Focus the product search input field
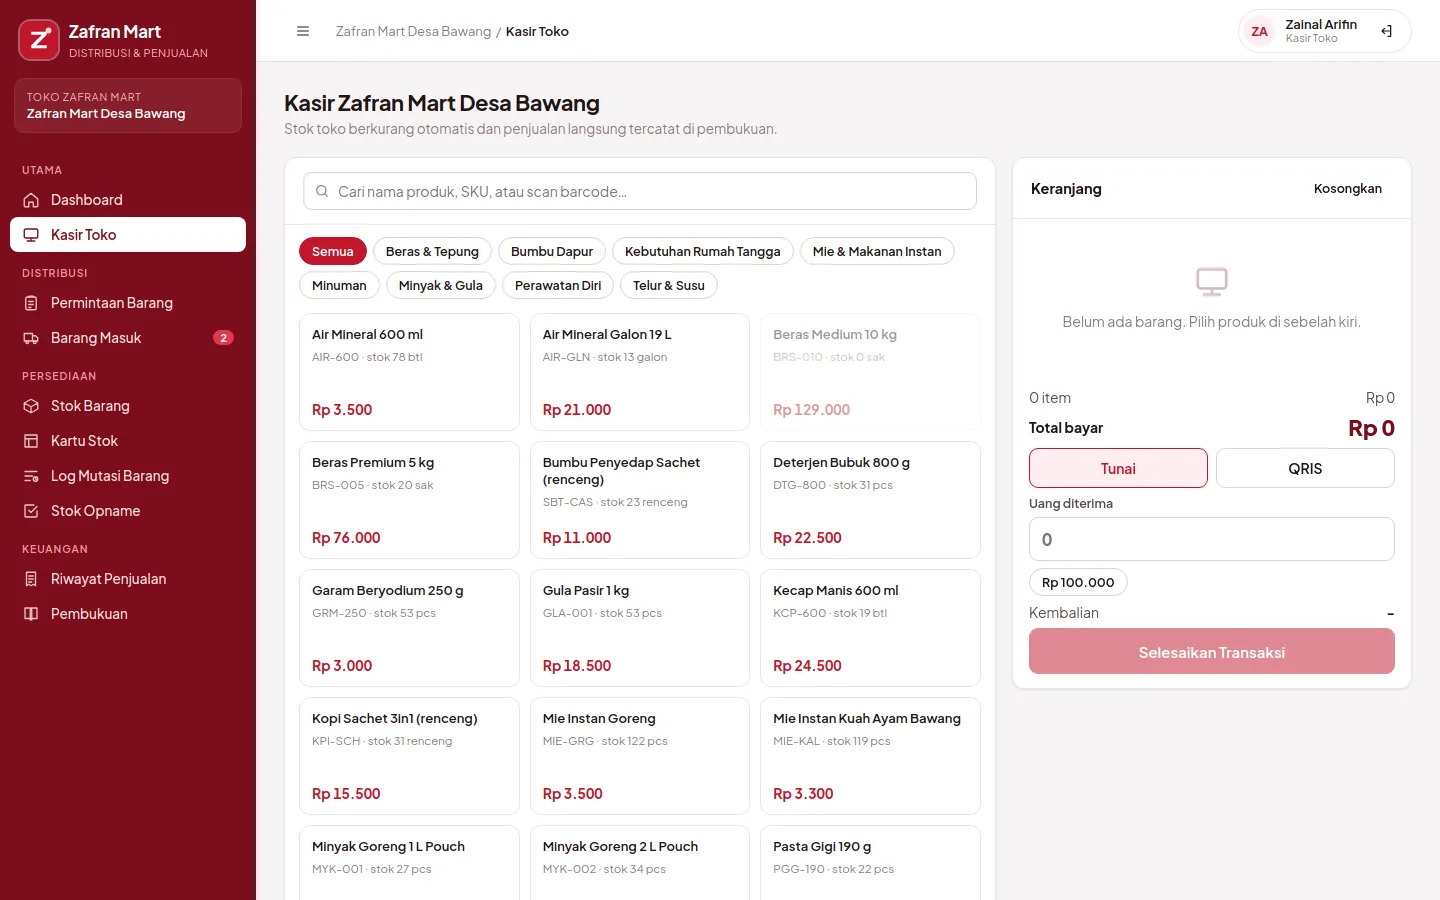Image resolution: width=1440 pixels, height=900 pixels. click(x=640, y=191)
